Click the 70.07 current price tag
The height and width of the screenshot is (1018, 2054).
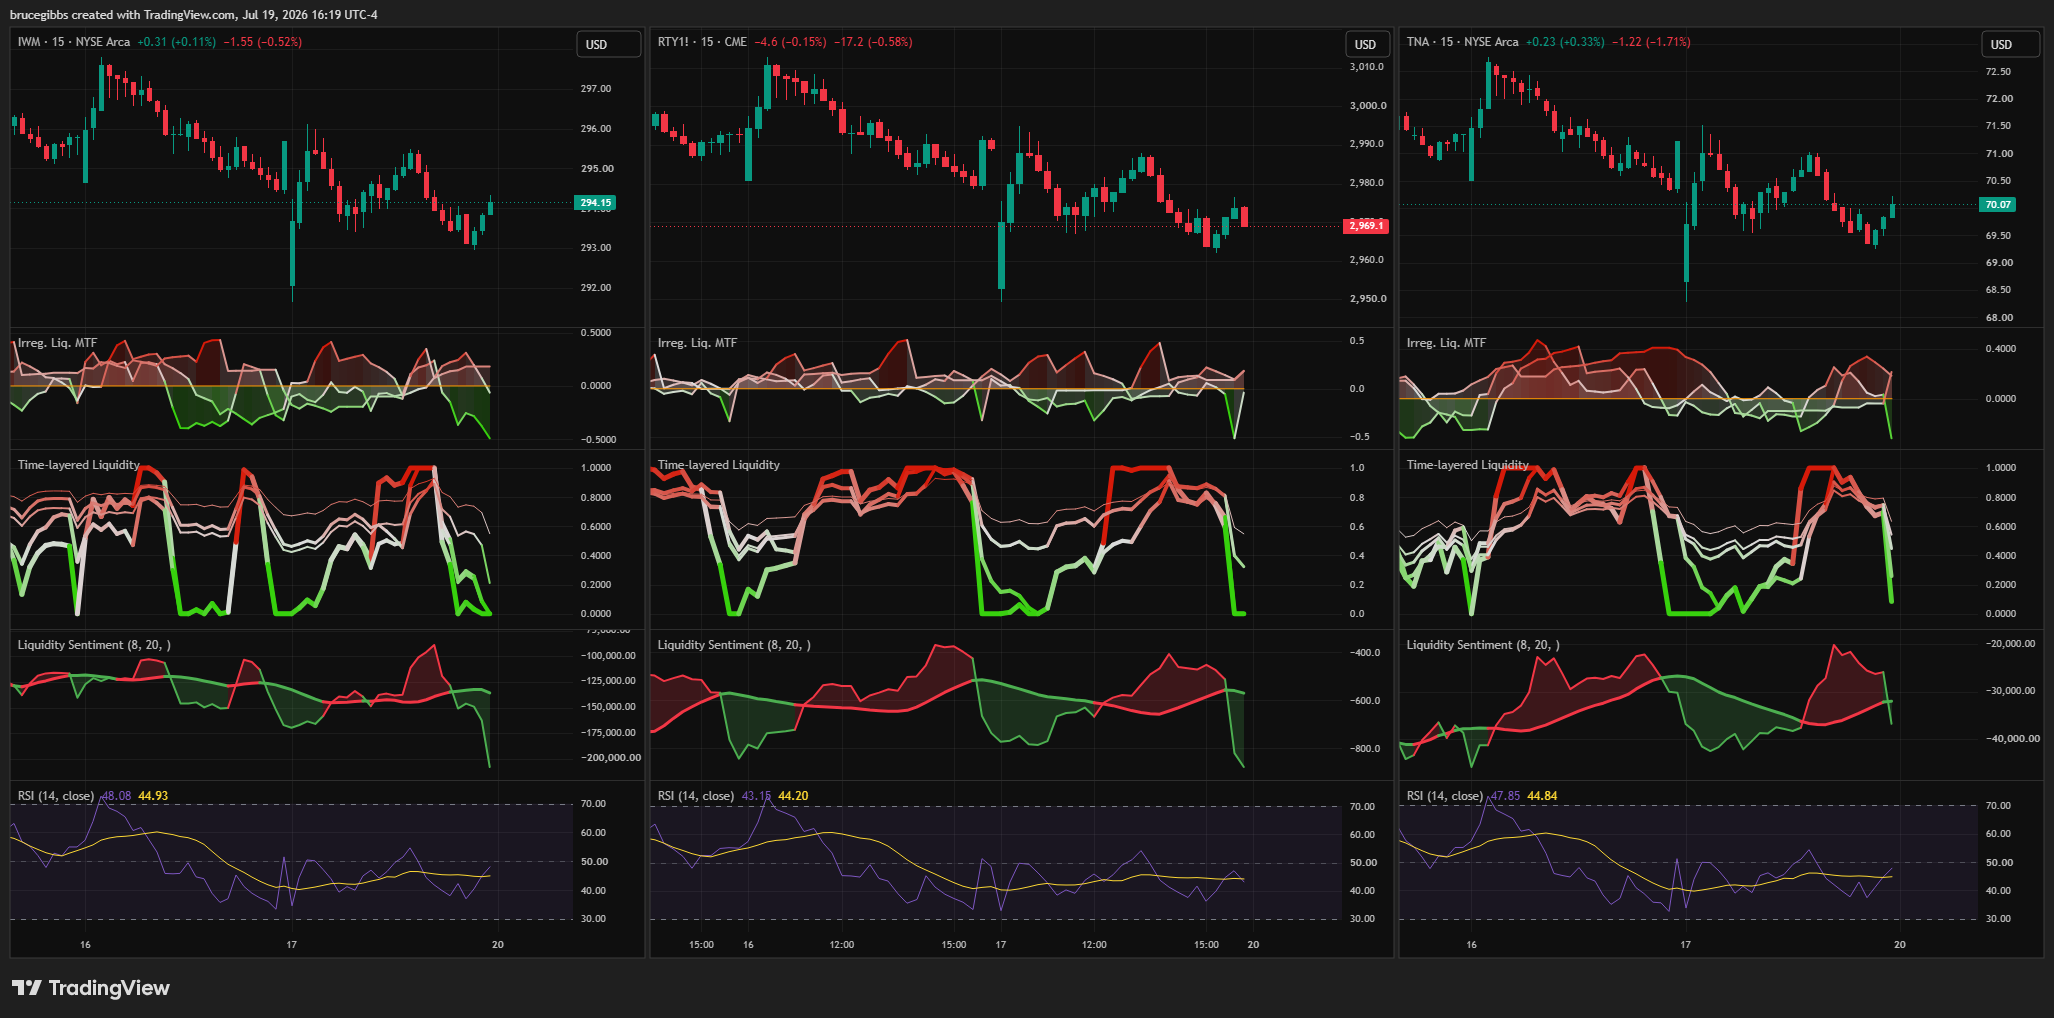click(x=1998, y=205)
